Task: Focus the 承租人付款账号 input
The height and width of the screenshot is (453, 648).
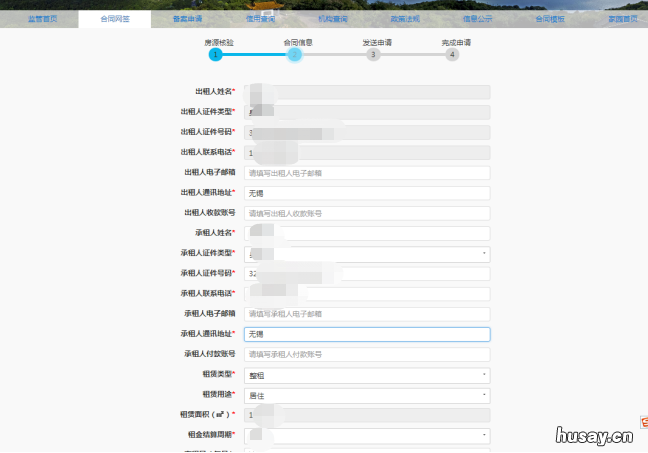Action: pos(367,355)
